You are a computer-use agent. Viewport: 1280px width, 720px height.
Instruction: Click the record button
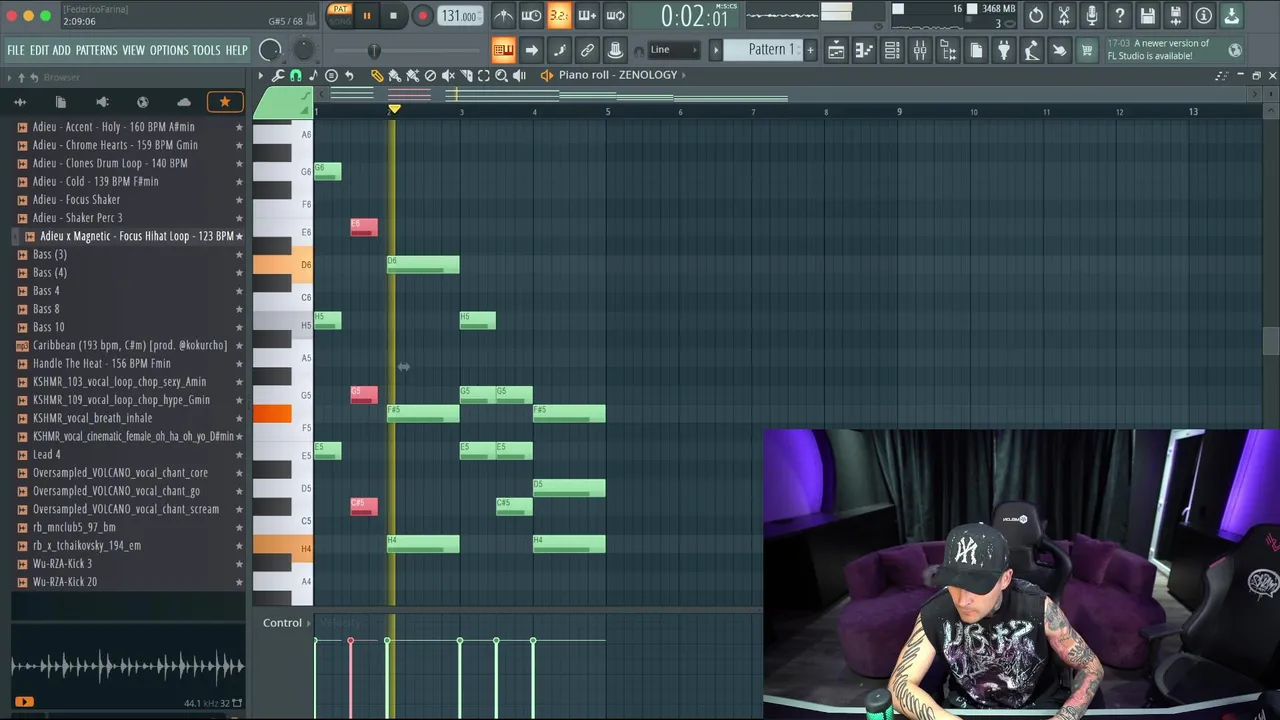[x=422, y=15]
